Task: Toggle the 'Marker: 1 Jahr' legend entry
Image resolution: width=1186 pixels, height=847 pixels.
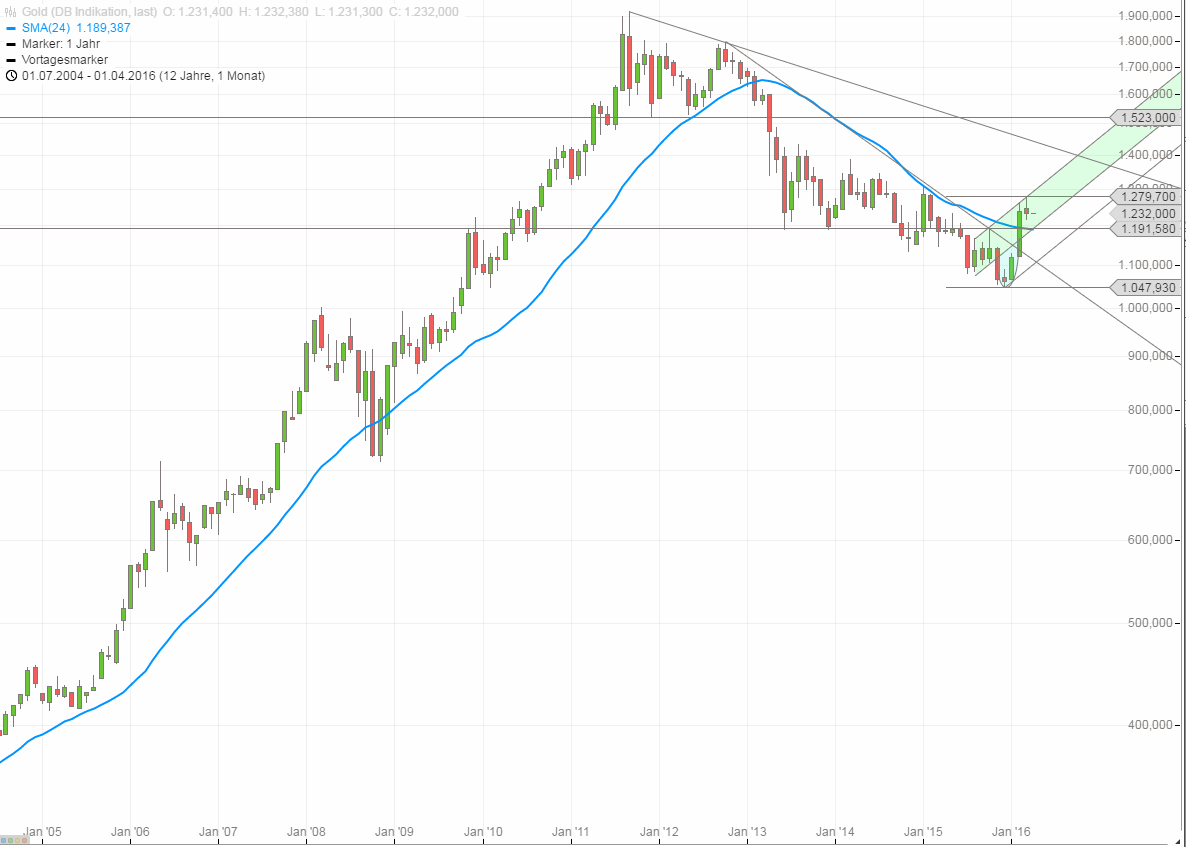Action: [60, 44]
